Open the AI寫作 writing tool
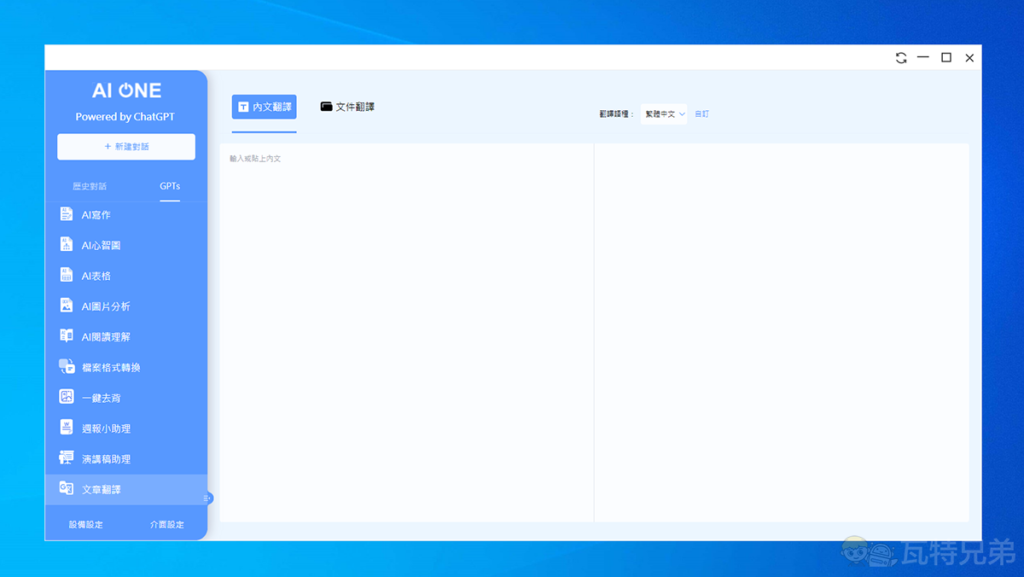This screenshot has height=577, width=1024. [96, 215]
